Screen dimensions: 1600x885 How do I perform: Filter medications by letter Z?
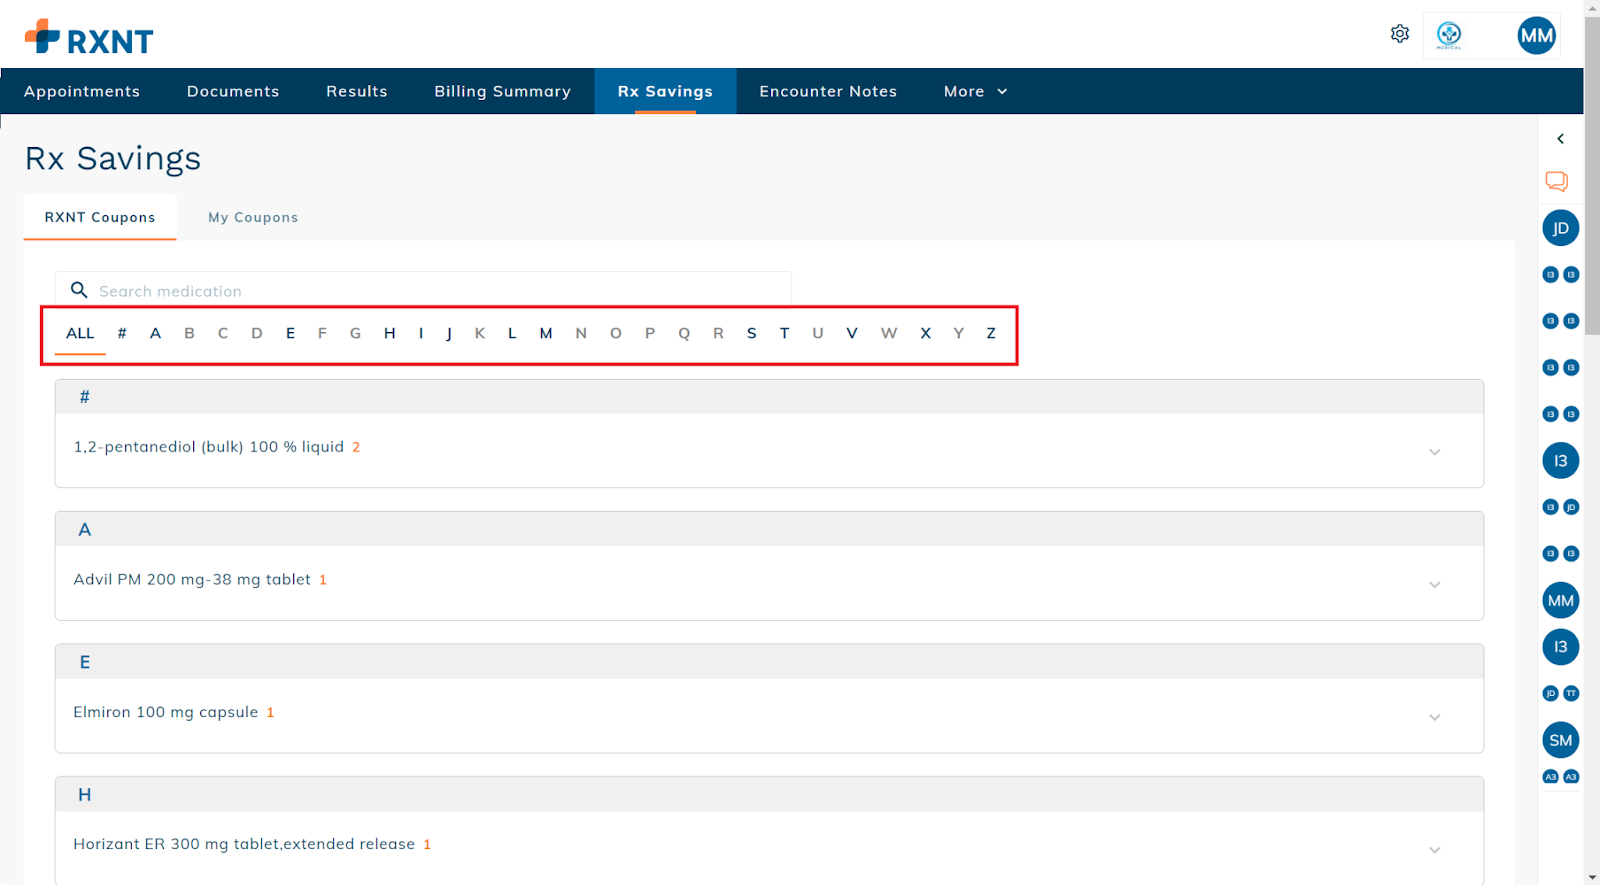click(x=991, y=333)
